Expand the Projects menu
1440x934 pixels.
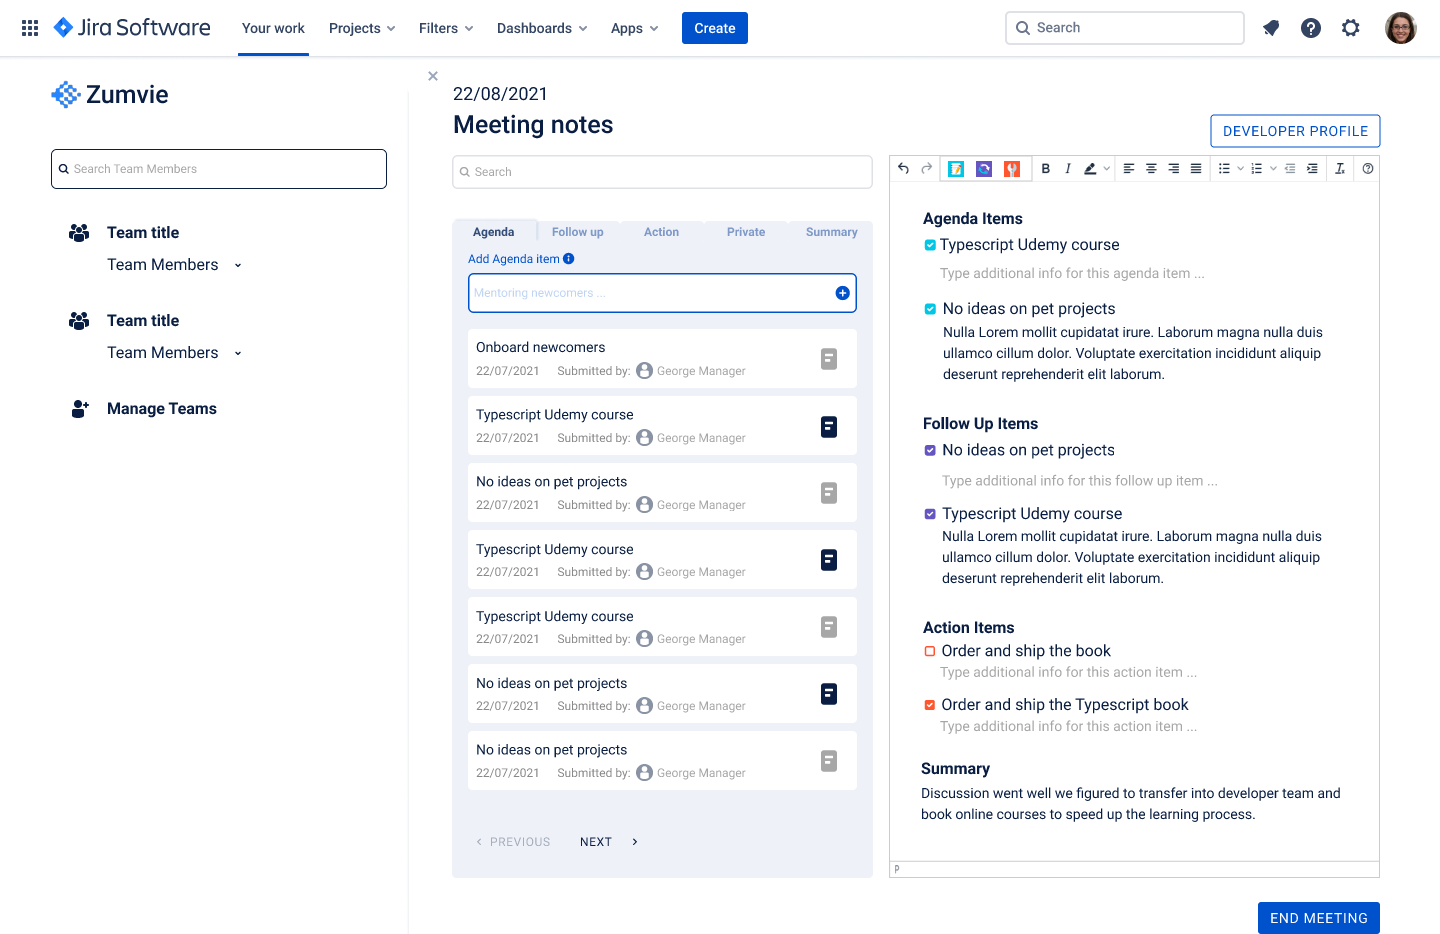pos(362,28)
